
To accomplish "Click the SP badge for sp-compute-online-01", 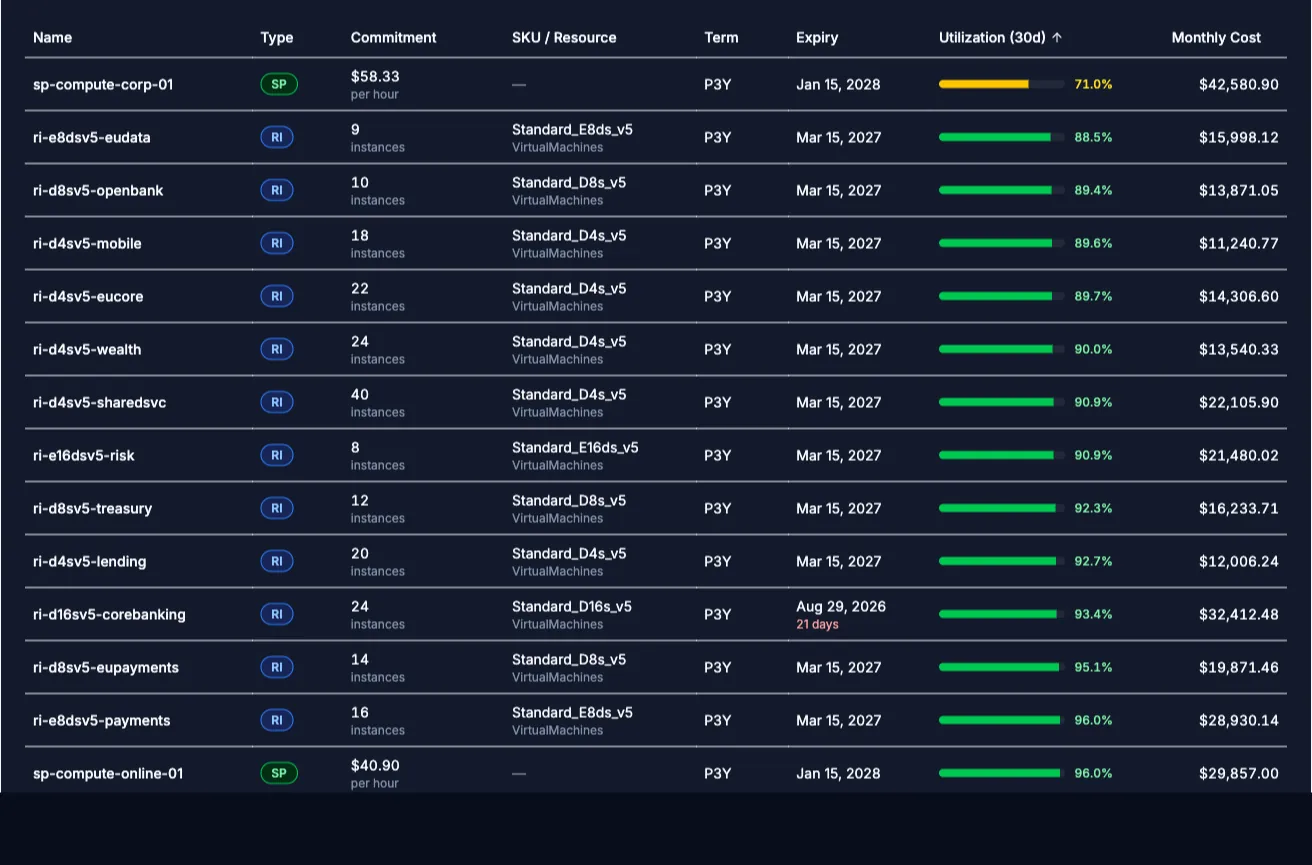I will coord(279,773).
